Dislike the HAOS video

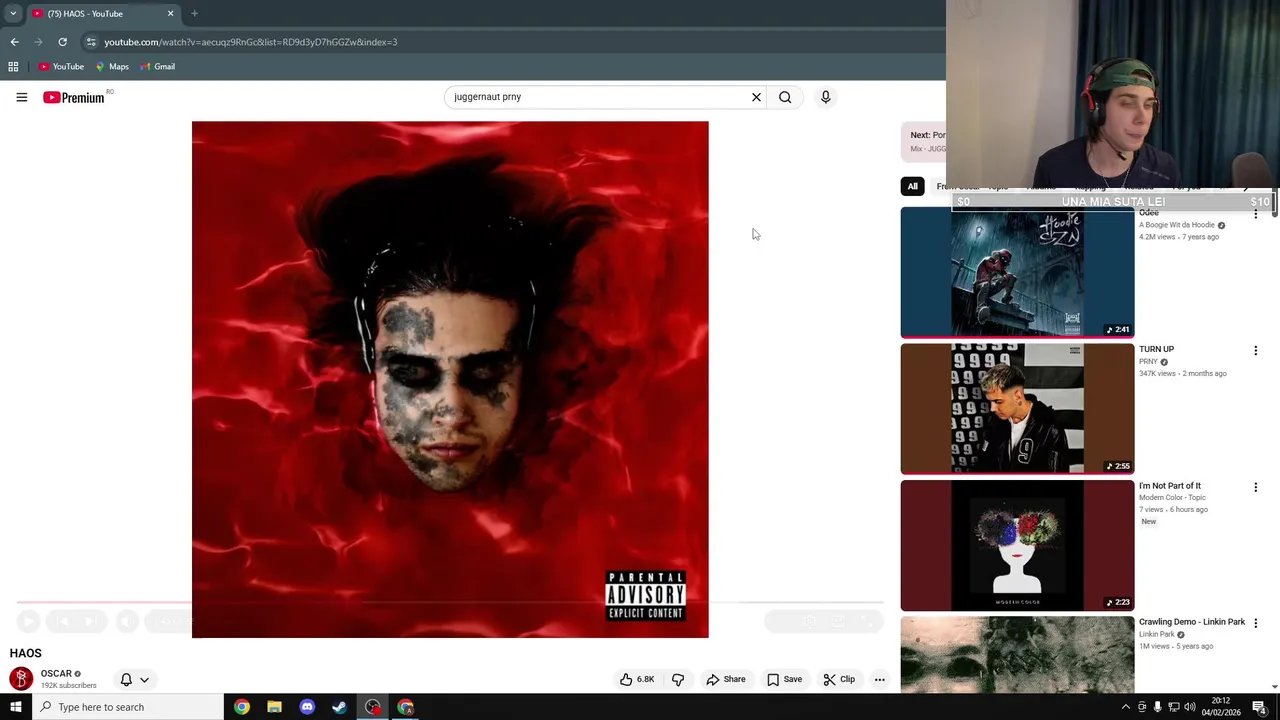(678, 679)
